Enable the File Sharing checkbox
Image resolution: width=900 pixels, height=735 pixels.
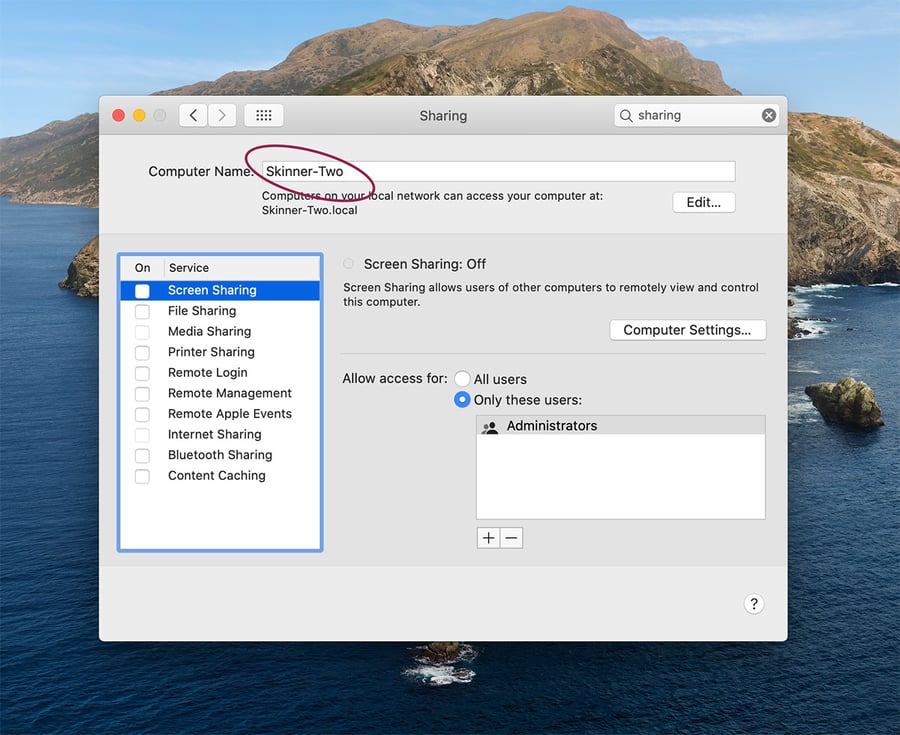141,311
